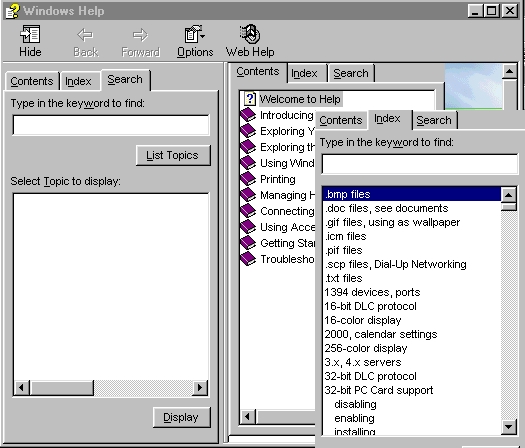
Task: Select the Search tab in left panel
Action: 125,80
